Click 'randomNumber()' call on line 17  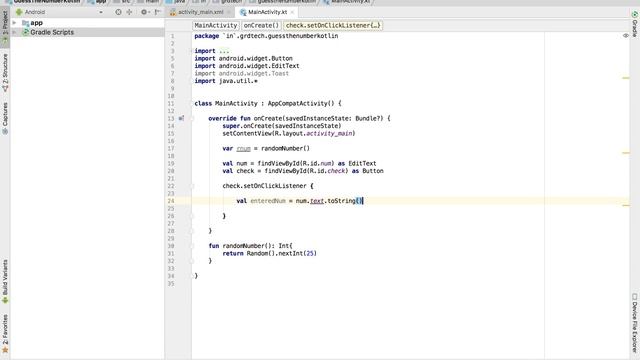(x=285, y=149)
